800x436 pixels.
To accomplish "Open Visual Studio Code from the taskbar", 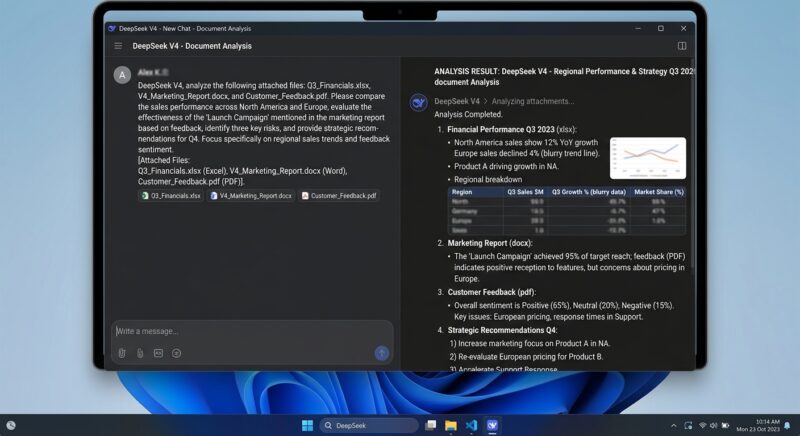I will click(471, 425).
